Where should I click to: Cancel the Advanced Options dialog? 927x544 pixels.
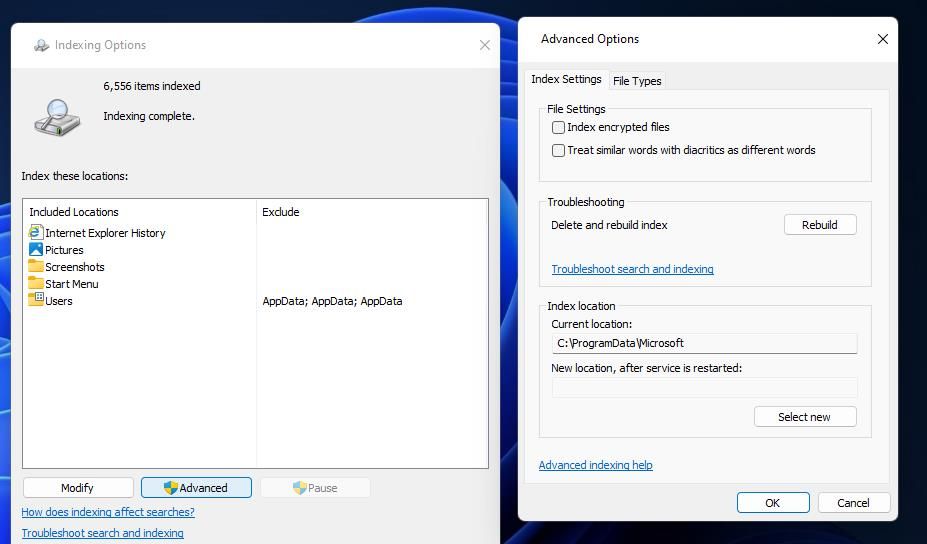[853, 503]
